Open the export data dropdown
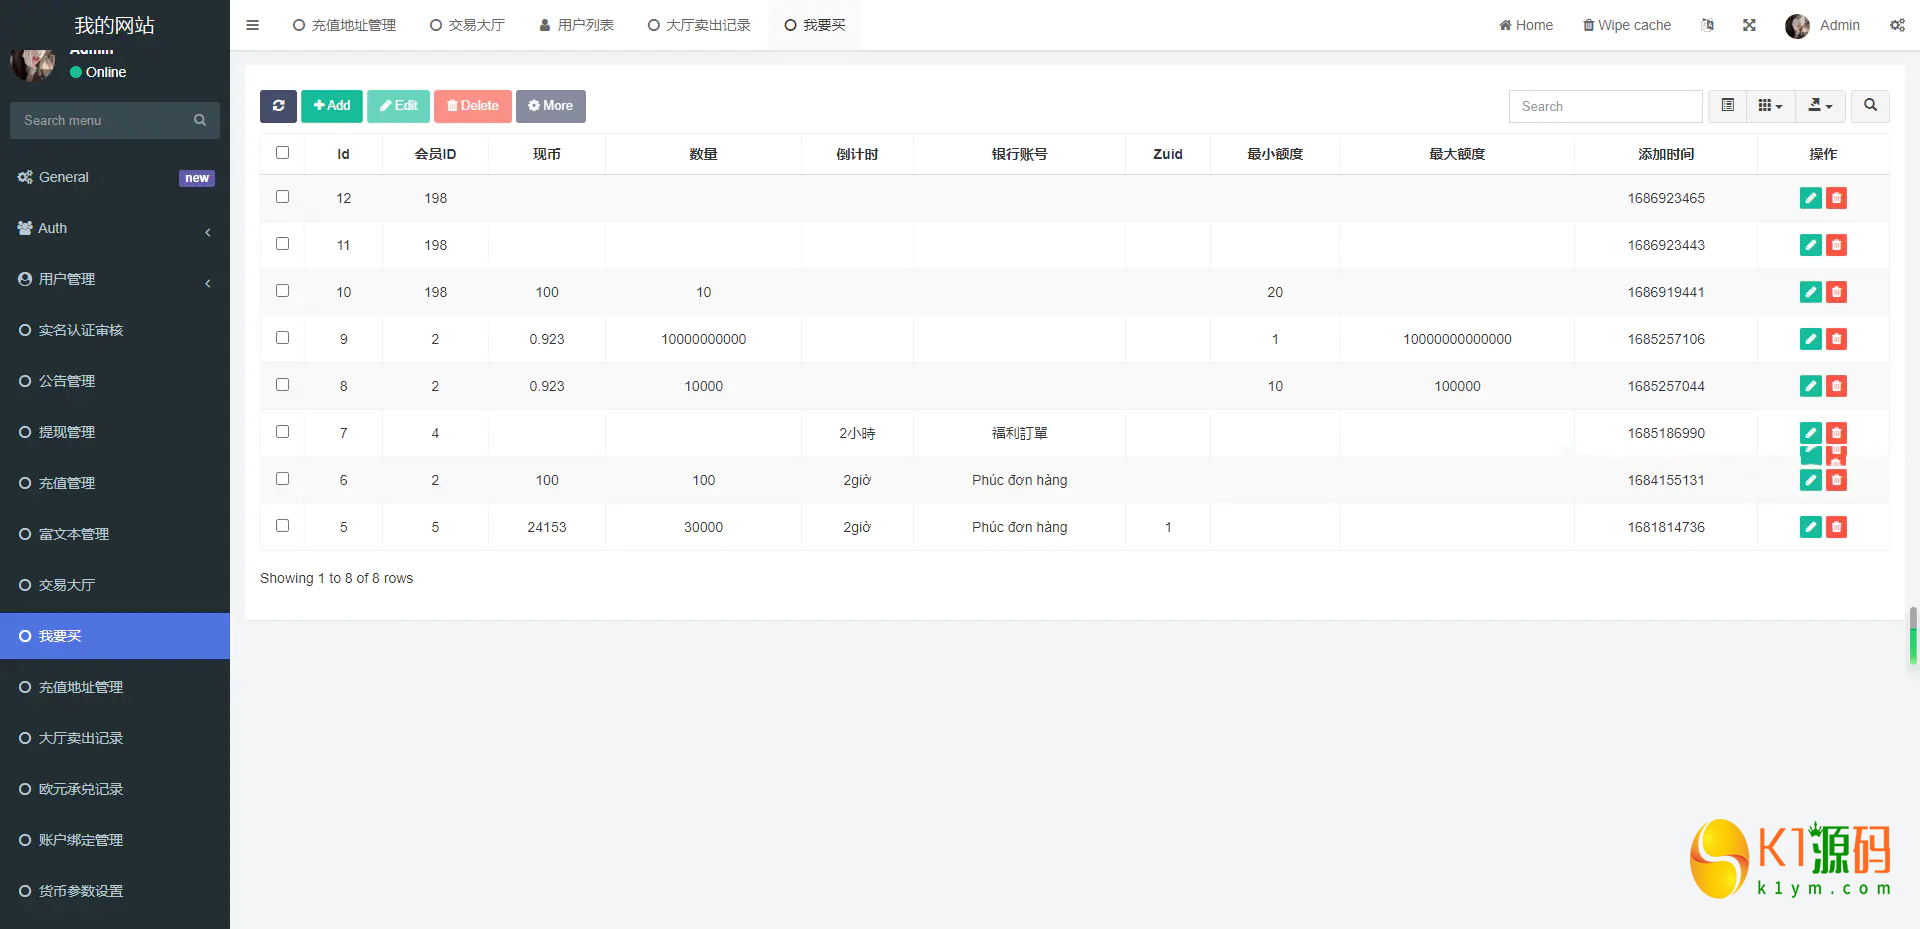This screenshot has height=929, width=1920. click(x=1820, y=106)
